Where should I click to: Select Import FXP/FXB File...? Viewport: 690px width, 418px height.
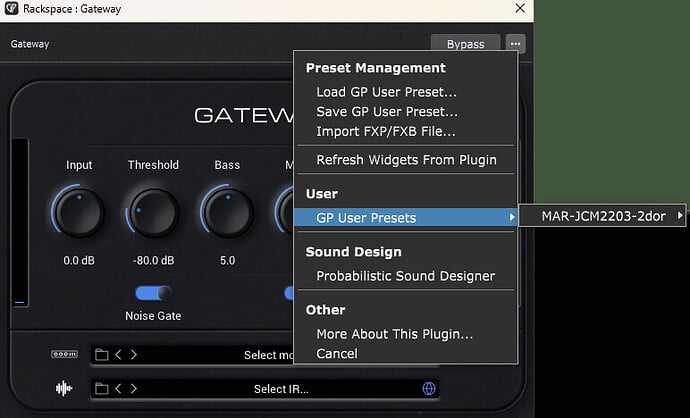(x=386, y=132)
